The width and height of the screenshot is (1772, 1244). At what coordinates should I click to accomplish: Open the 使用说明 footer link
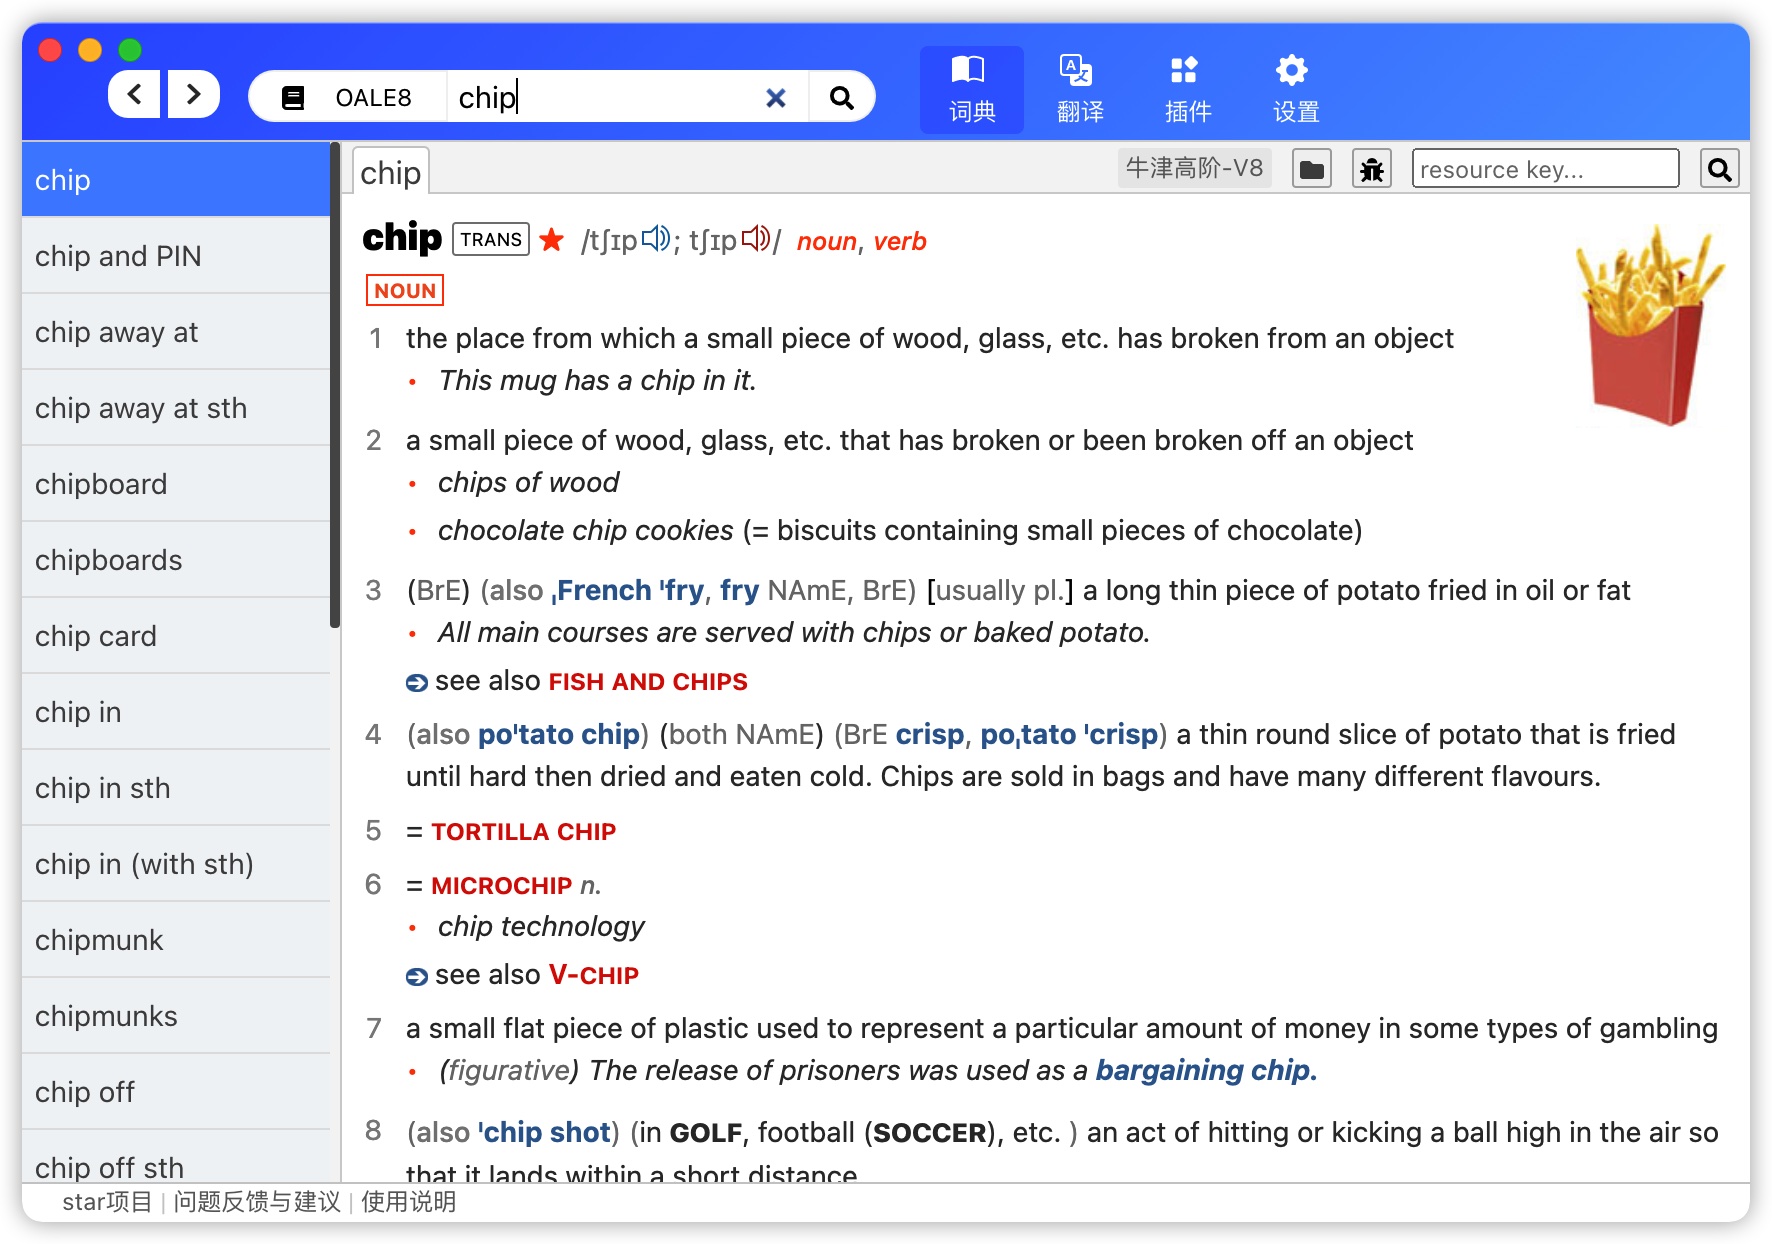point(408,1202)
